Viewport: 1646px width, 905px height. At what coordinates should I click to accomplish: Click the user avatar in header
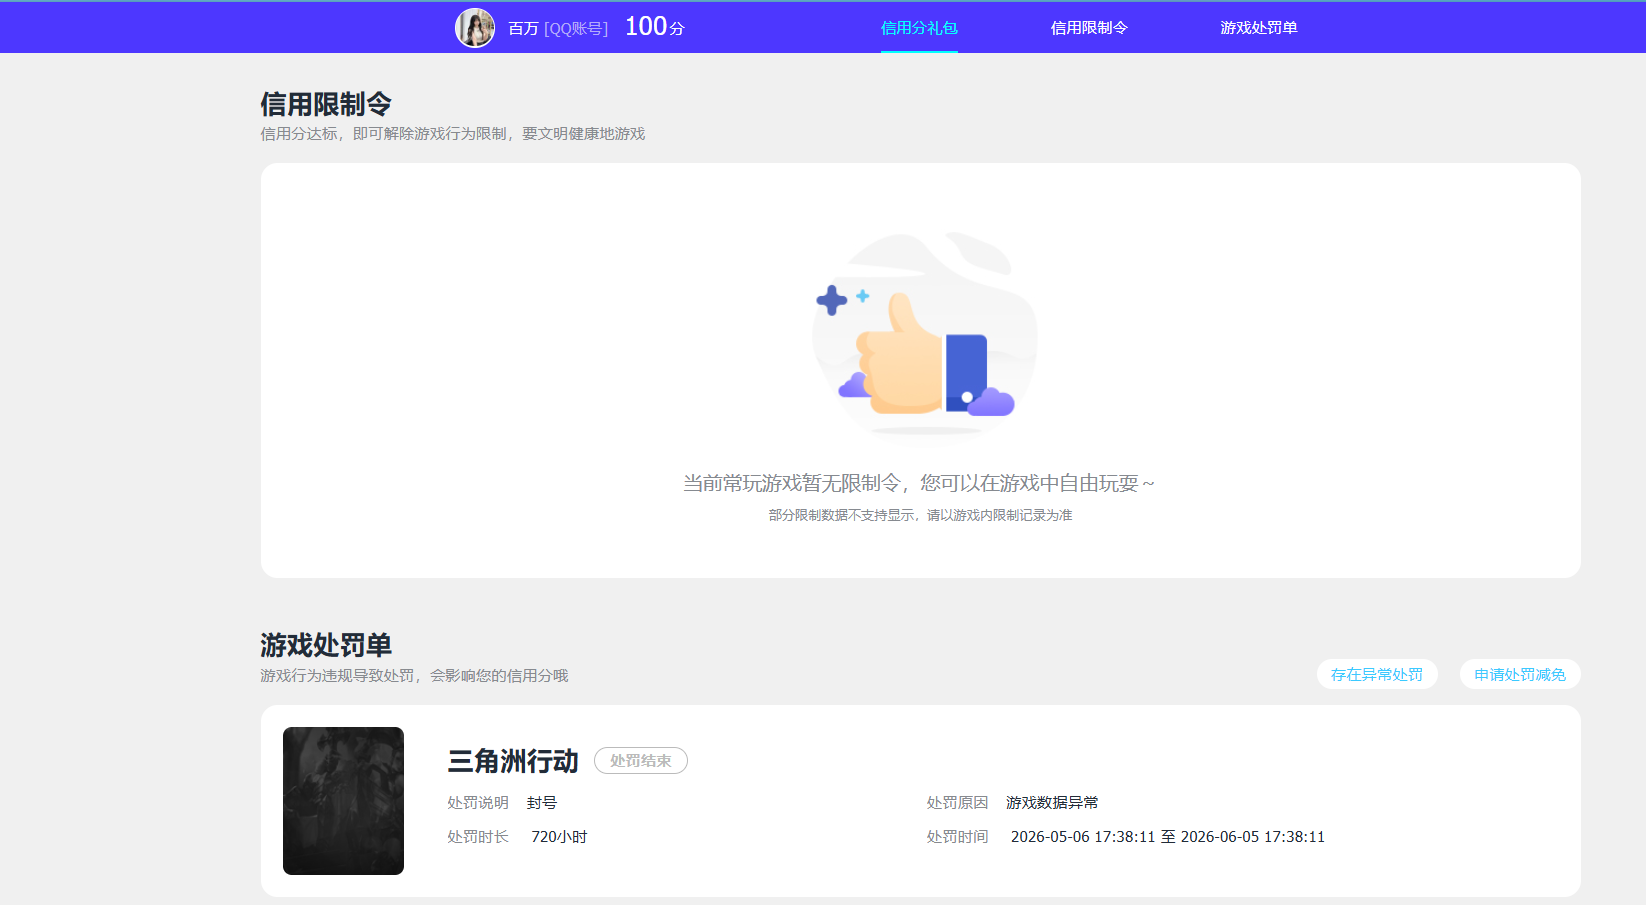(x=475, y=28)
